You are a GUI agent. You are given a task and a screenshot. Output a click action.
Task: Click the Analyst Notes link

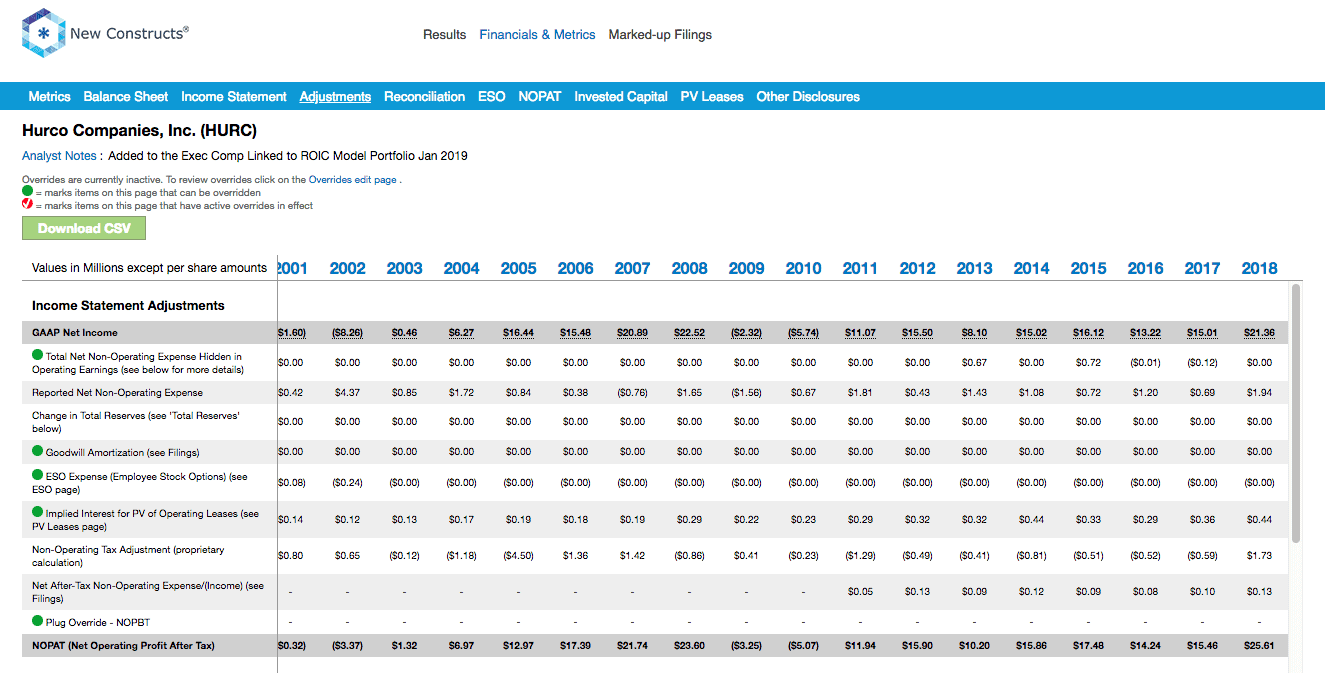[59, 156]
